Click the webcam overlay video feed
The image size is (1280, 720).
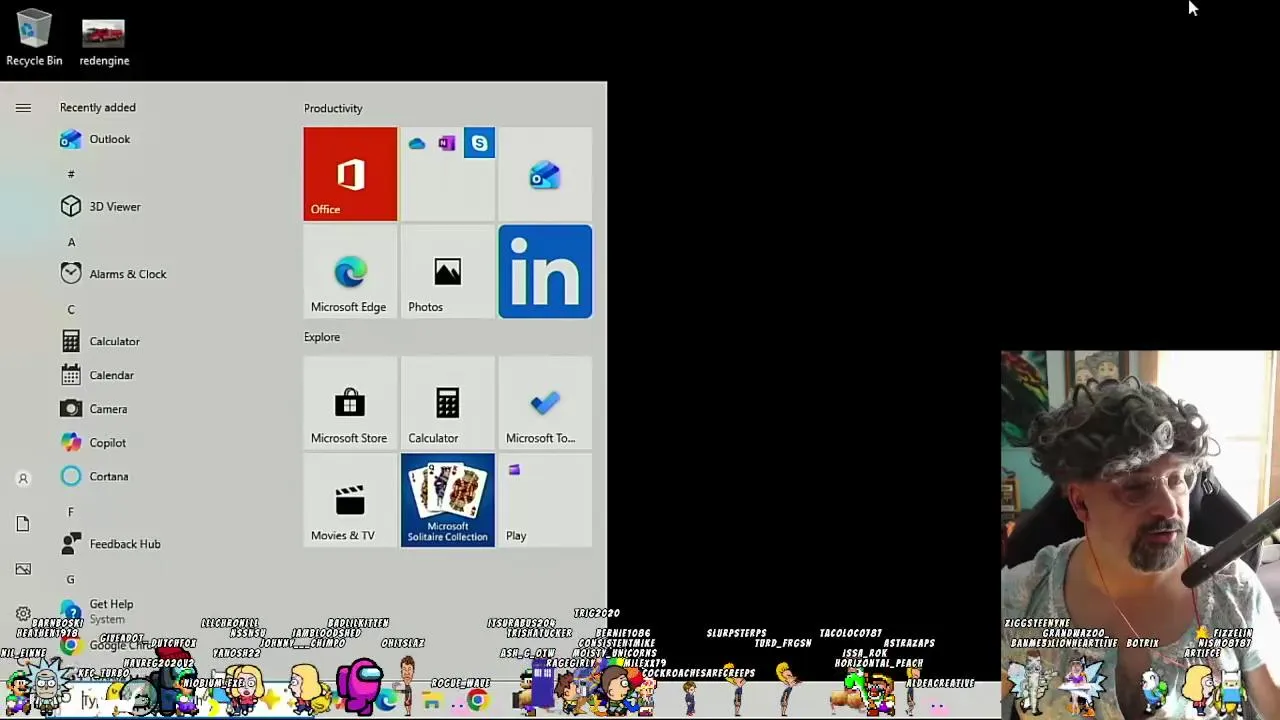click(x=1140, y=535)
